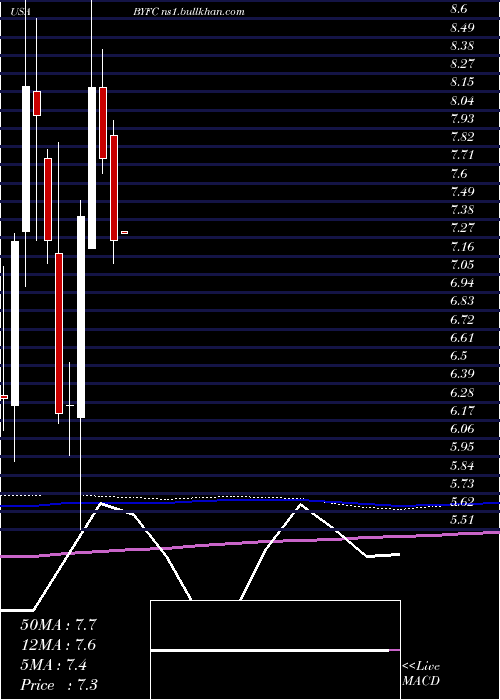Click the 7.93 price axis label
Image resolution: width=500 pixels, height=700 pixels.
tap(462, 118)
